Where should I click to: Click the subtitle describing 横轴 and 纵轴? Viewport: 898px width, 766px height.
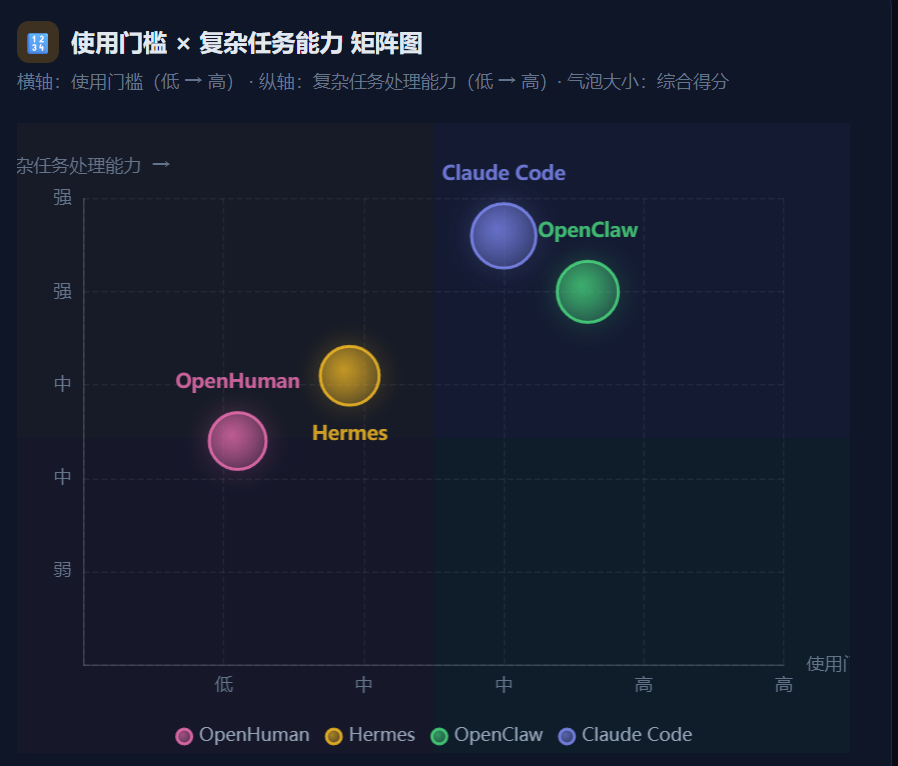point(372,82)
